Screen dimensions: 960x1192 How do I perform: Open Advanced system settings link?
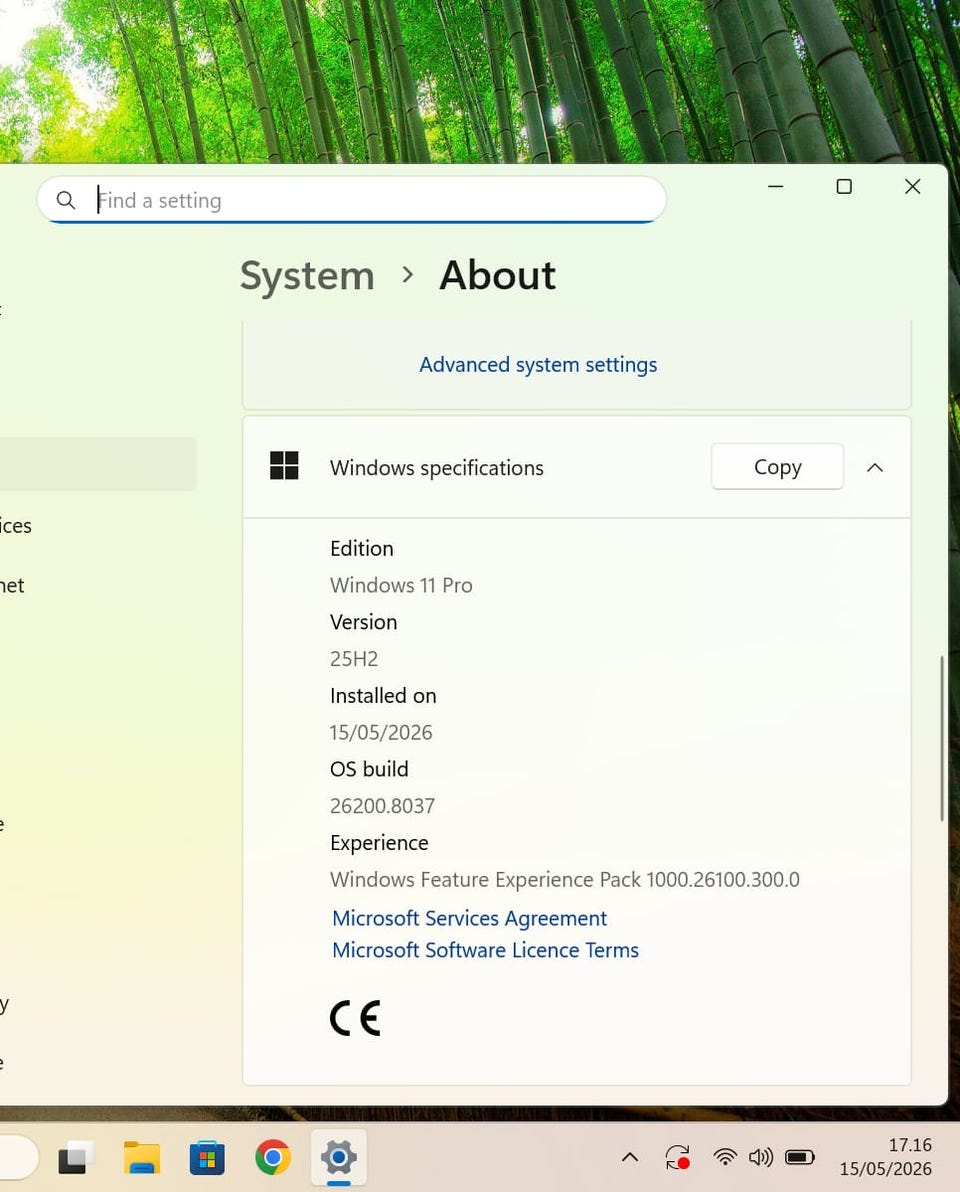pyautogui.click(x=538, y=365)
